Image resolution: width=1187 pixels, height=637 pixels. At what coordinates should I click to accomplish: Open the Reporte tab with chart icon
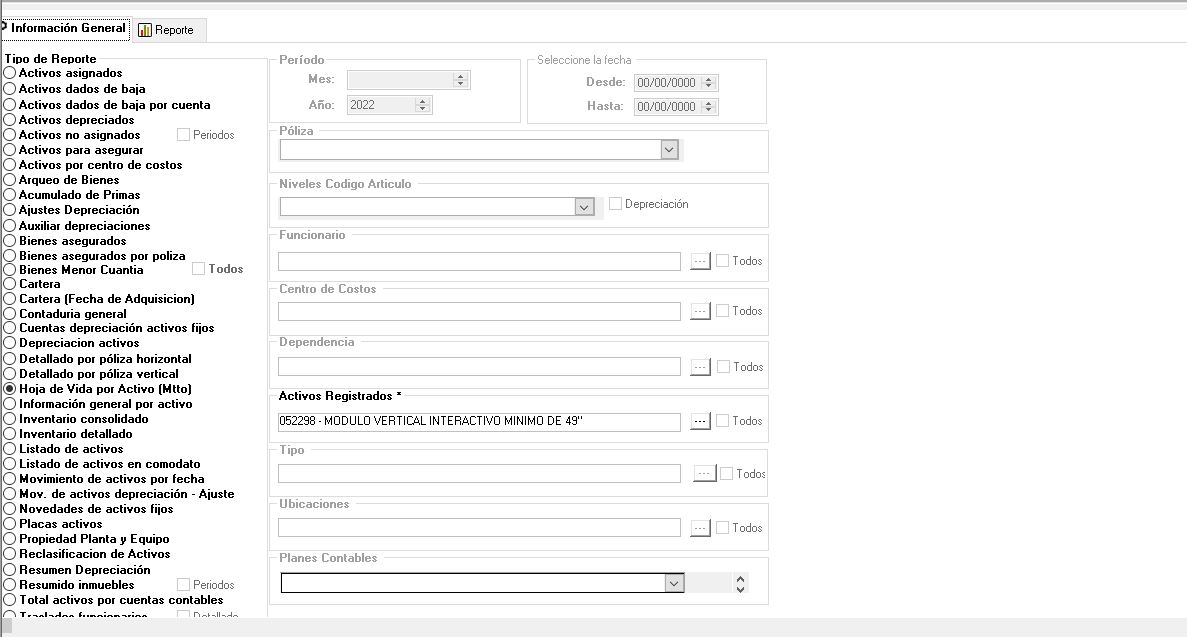click(166, 30)
